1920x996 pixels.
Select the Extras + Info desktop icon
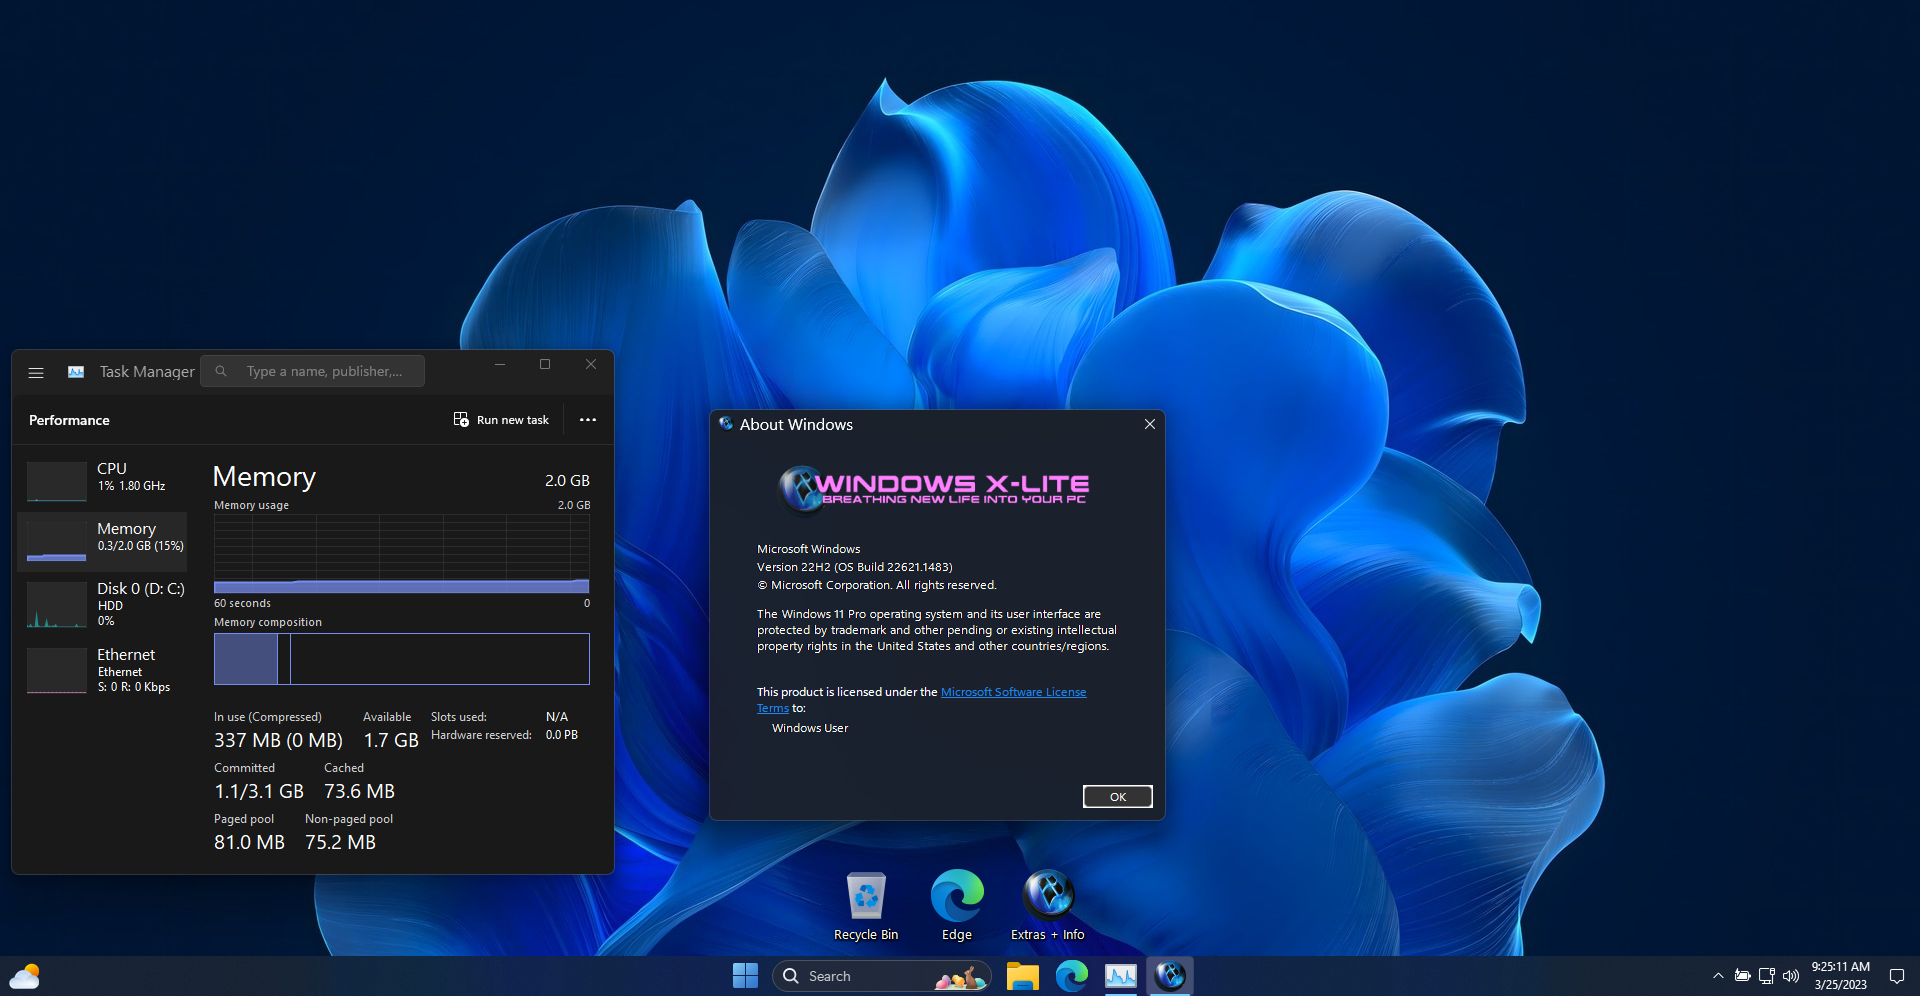[1048, 906]
